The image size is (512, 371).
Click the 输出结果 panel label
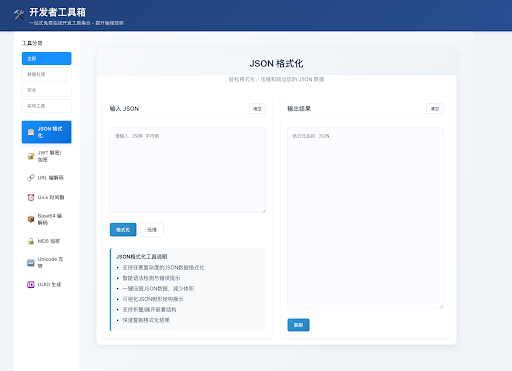299,109
